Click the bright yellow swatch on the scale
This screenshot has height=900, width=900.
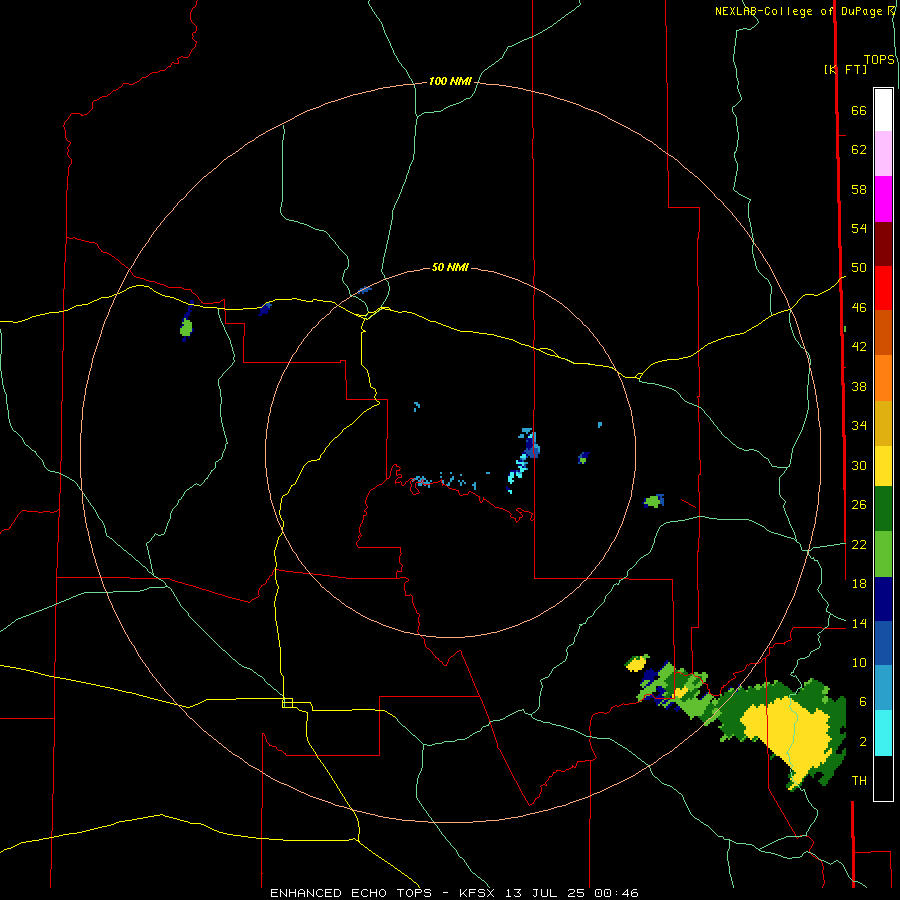pyautogui.click(x=883, y=466)
